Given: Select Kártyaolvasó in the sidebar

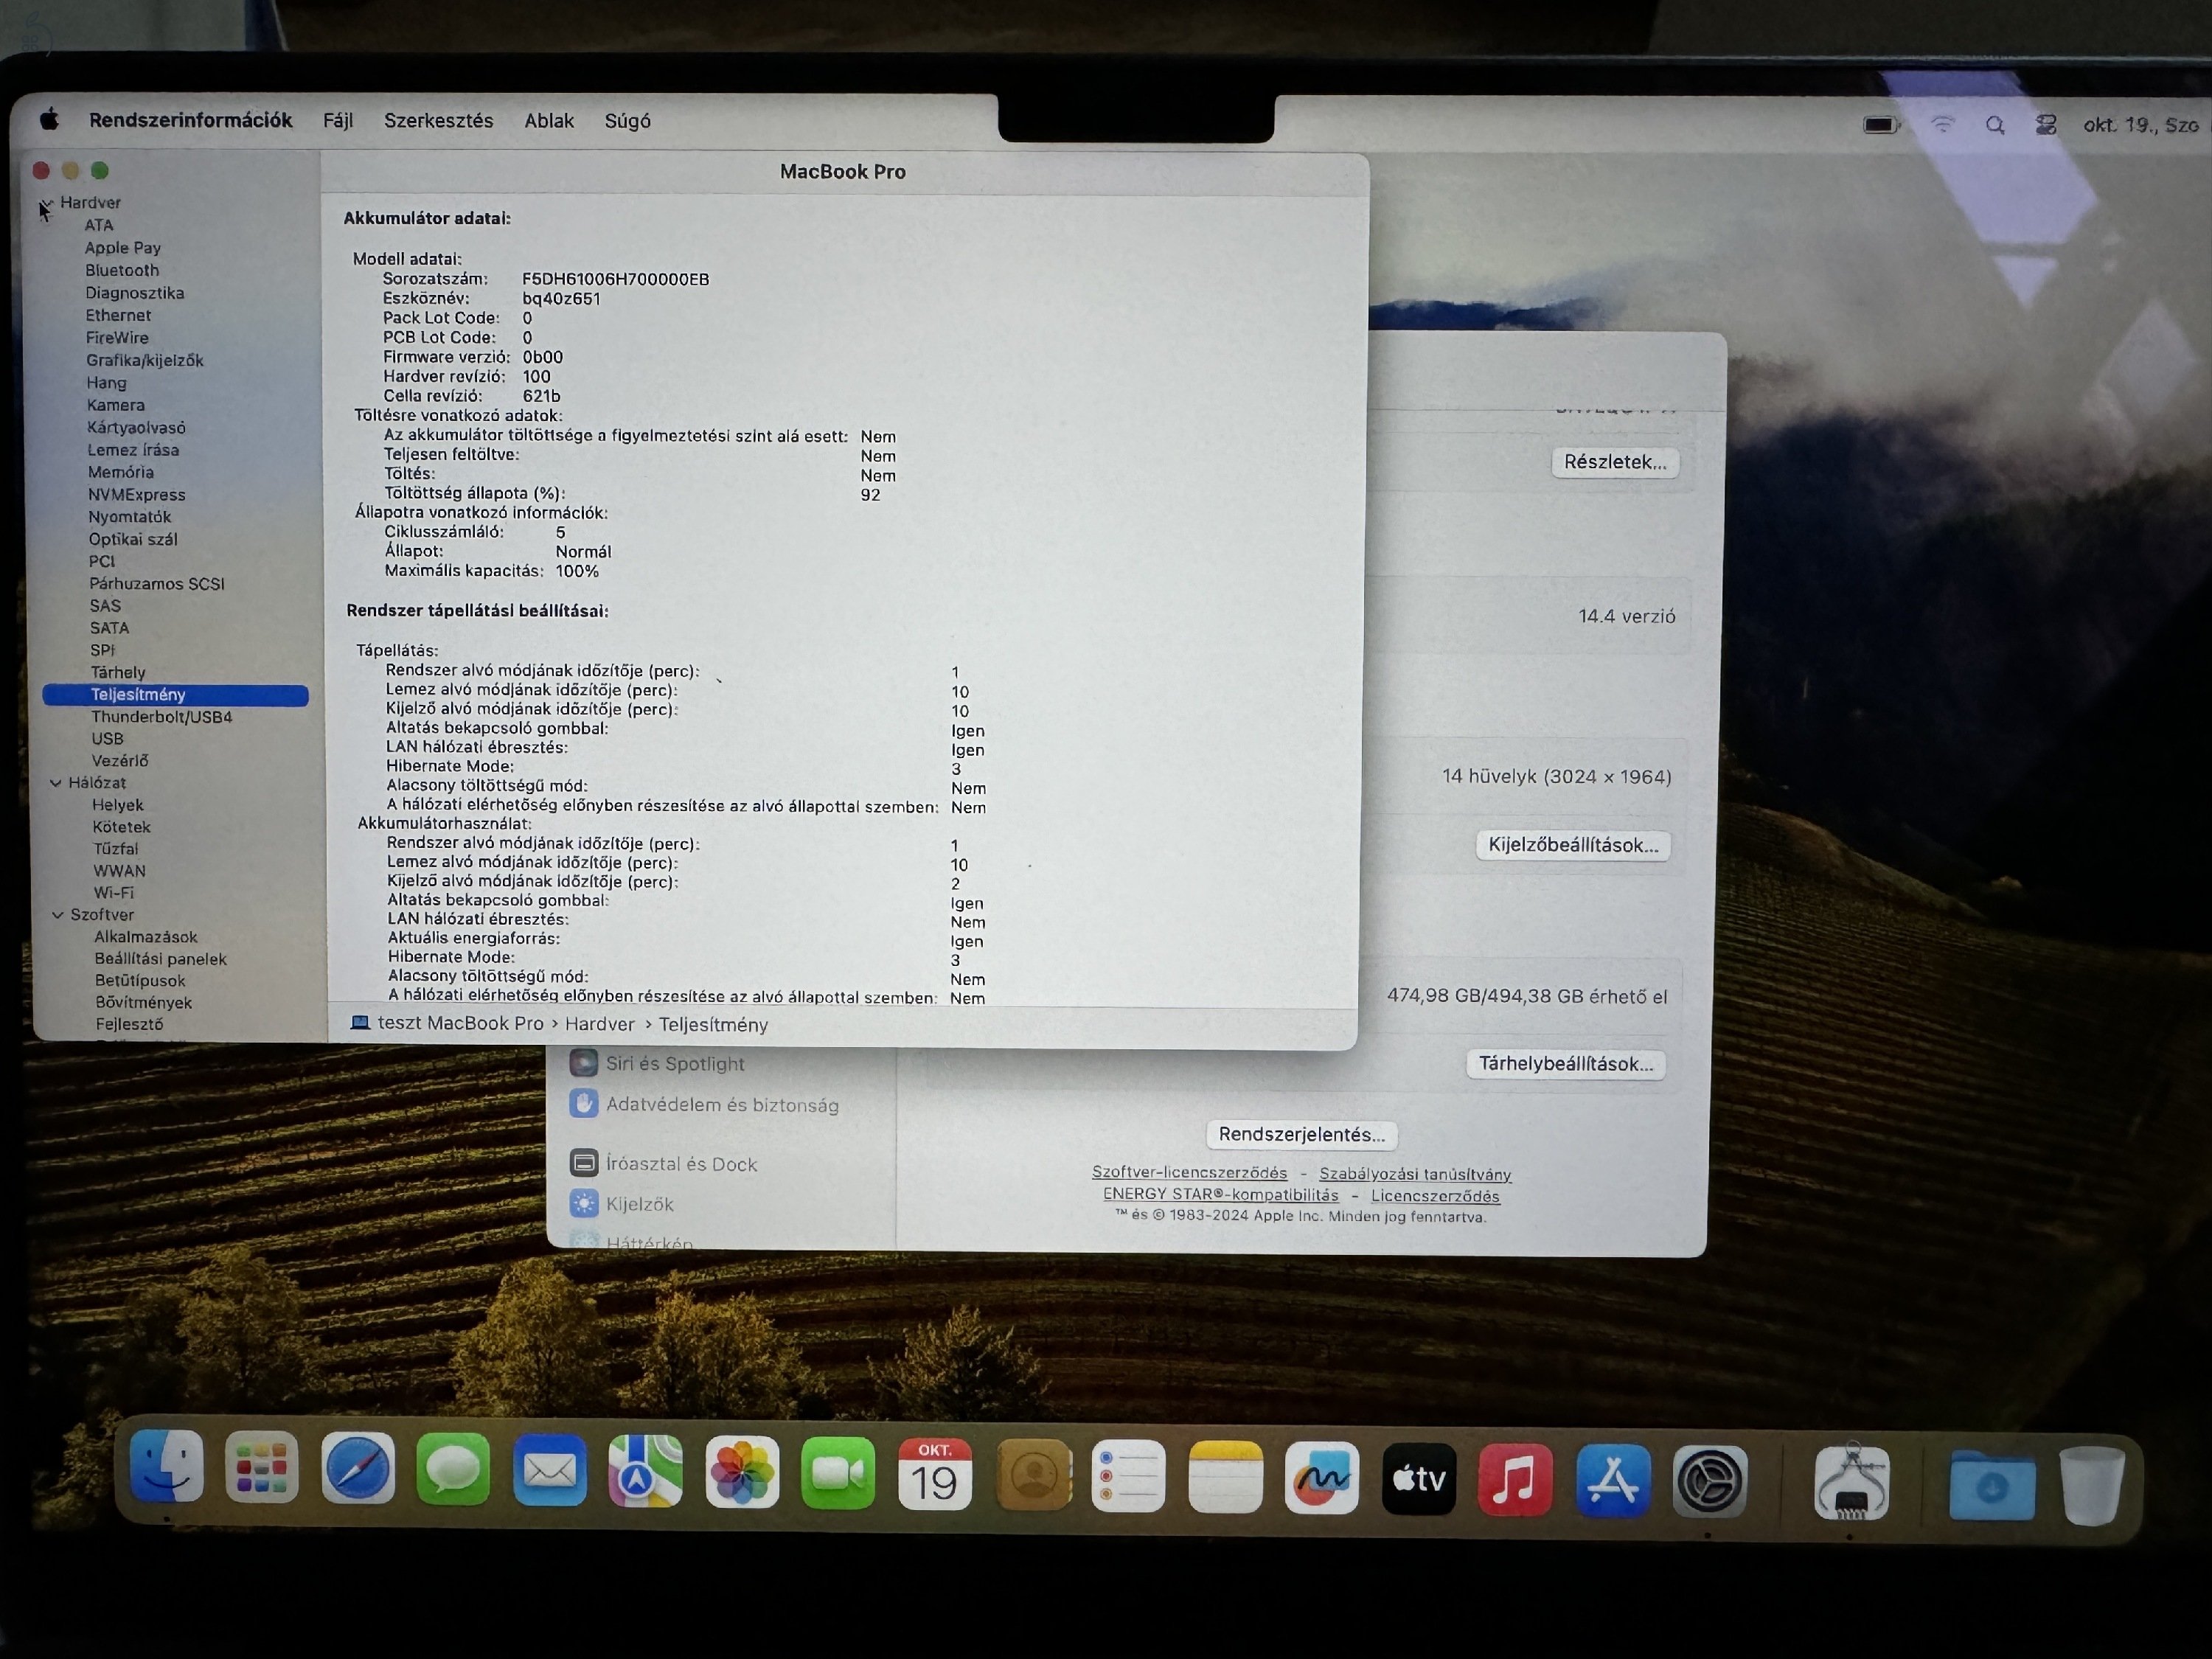Looking at the screenshot, I should 136,428.
